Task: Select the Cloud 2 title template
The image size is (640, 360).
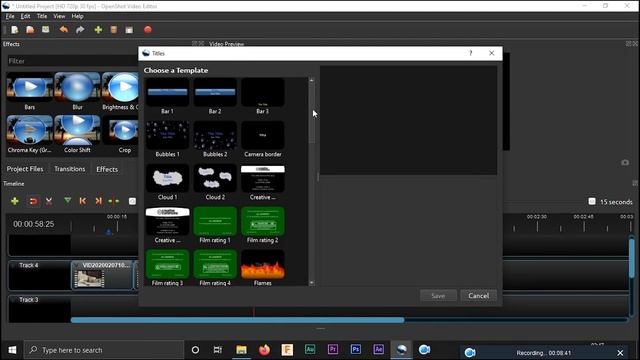Action: tap(215, 182)
